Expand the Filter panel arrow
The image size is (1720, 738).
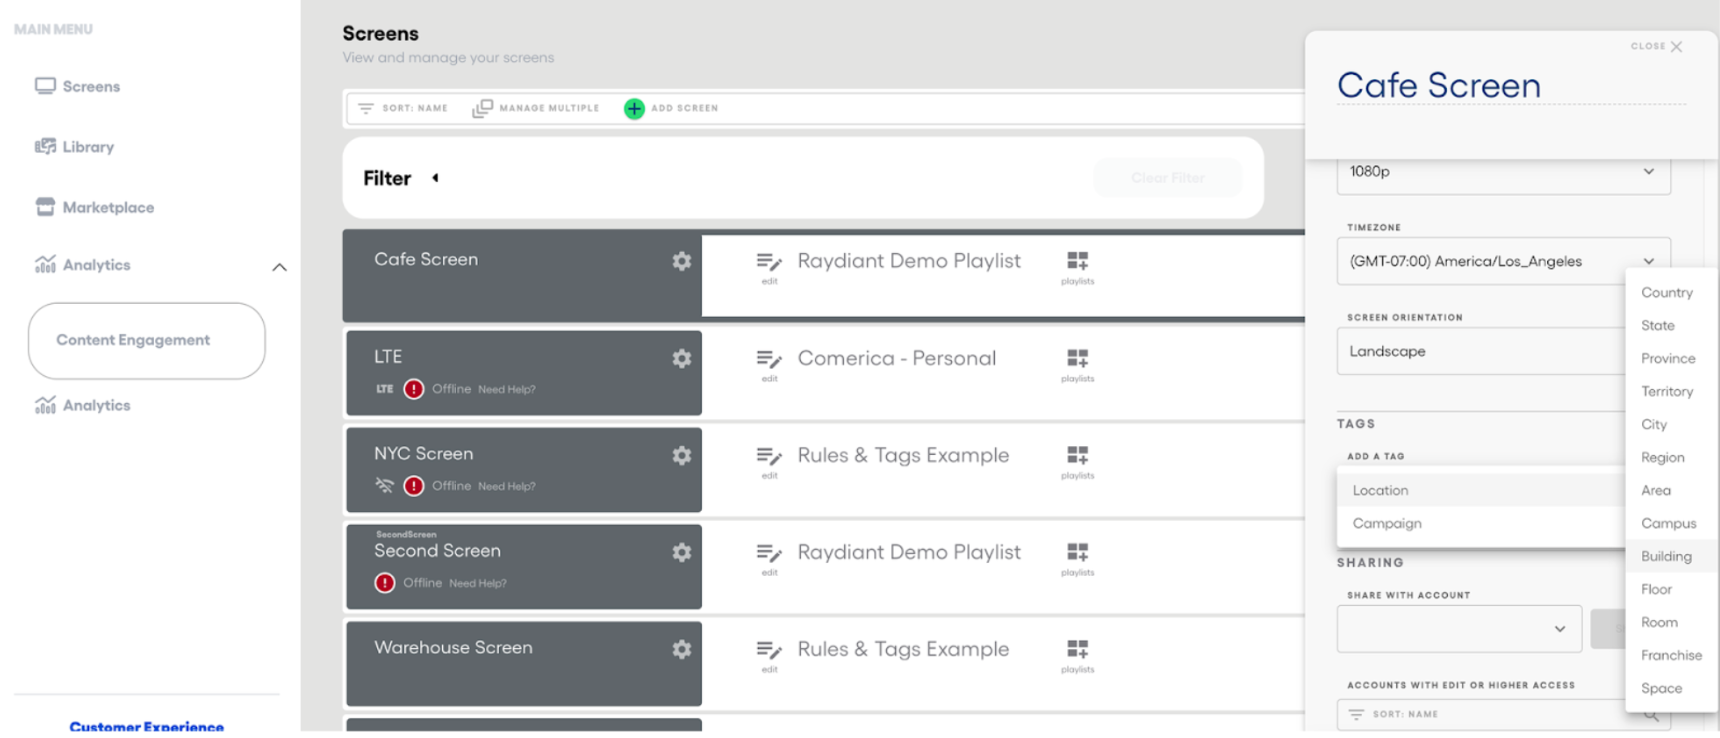click(x=435, y=178)
